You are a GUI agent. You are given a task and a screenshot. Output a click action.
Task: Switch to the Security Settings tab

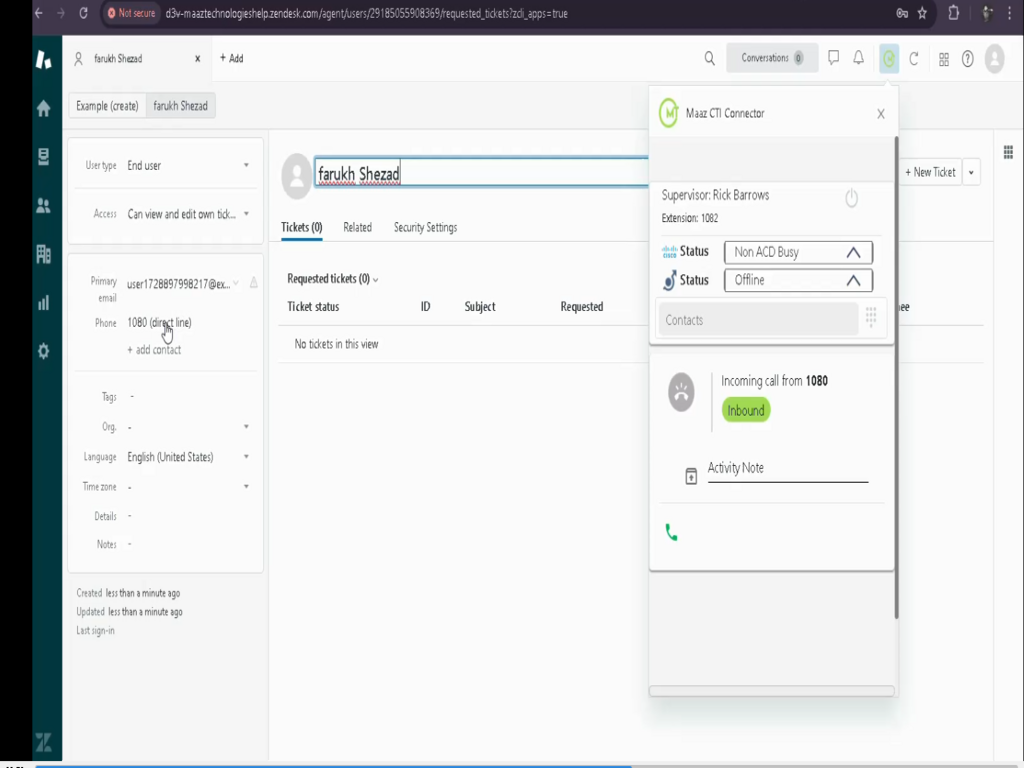[425, 228]
